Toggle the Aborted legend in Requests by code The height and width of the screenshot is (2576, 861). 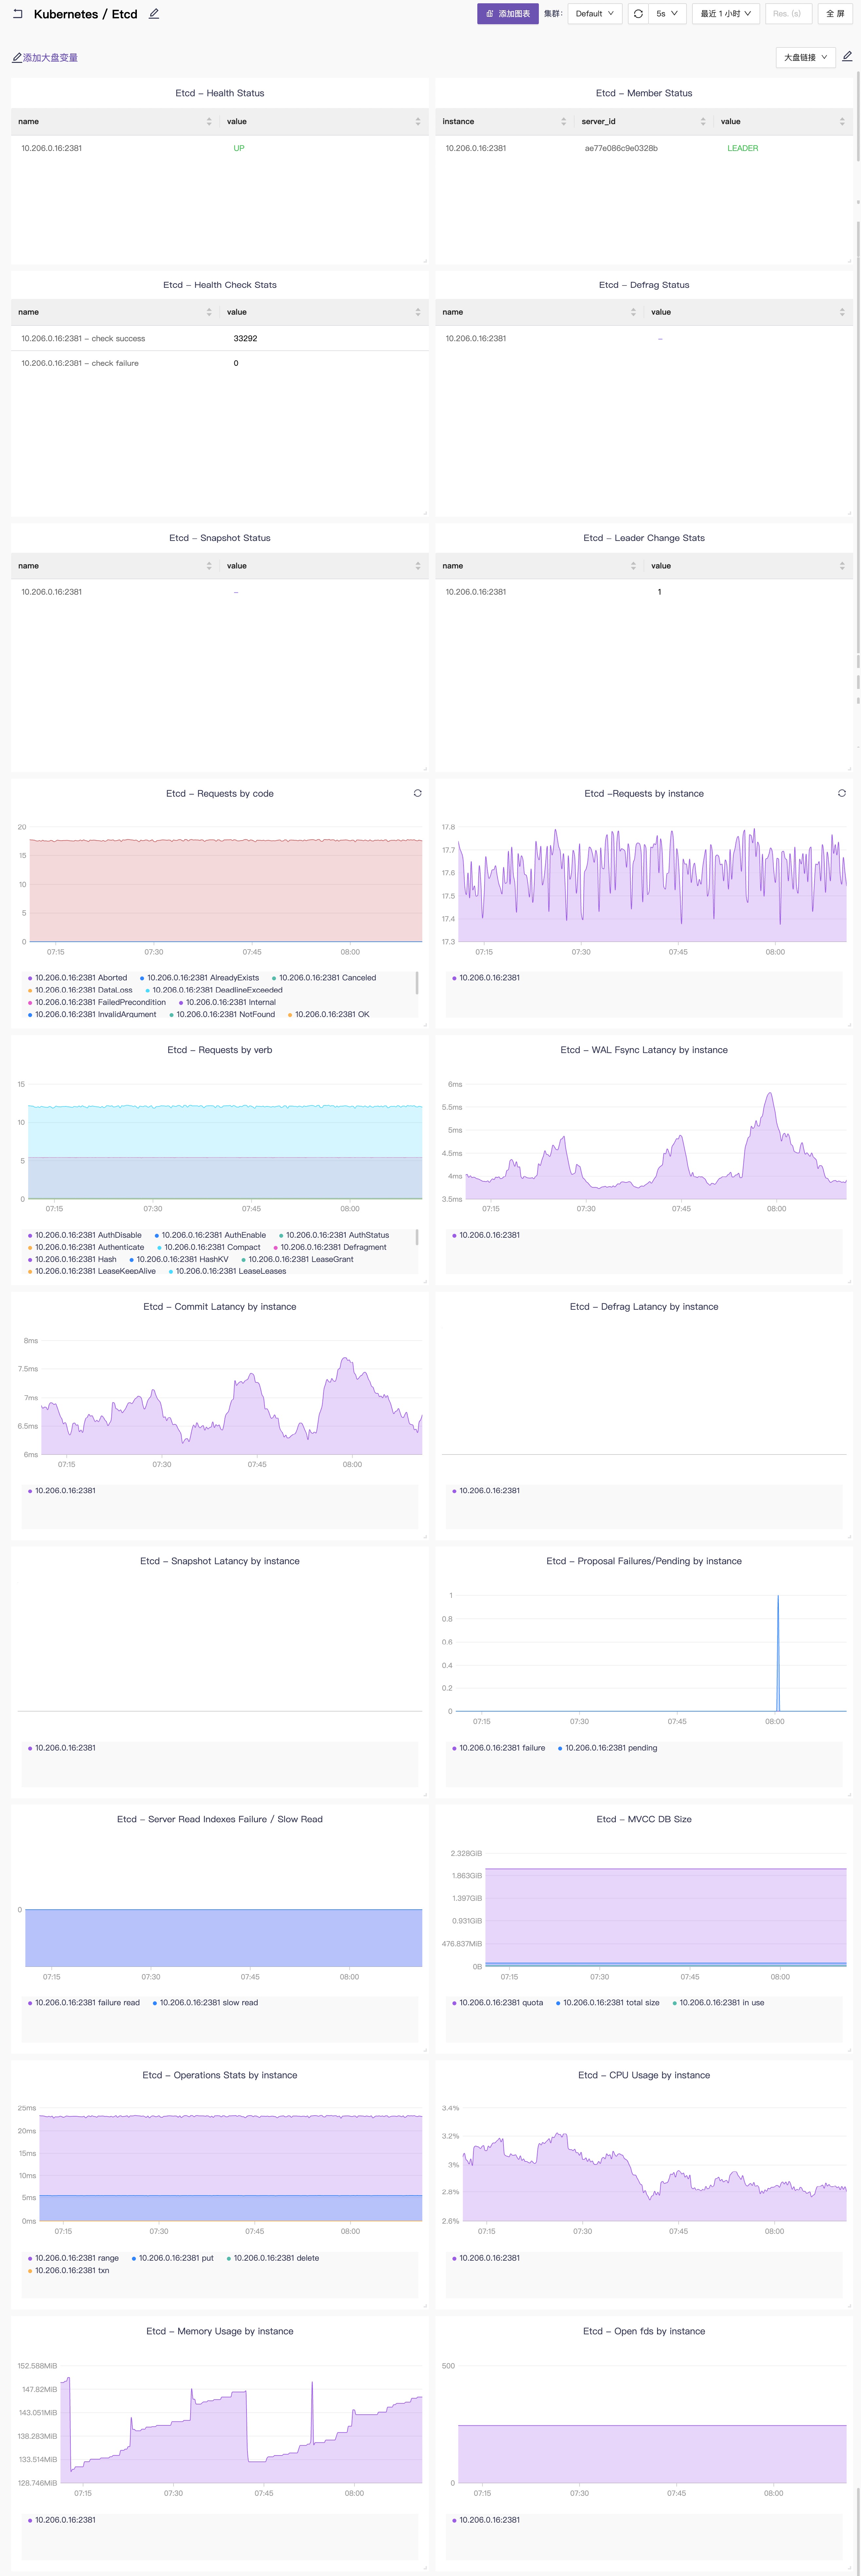tap(78, 978)
